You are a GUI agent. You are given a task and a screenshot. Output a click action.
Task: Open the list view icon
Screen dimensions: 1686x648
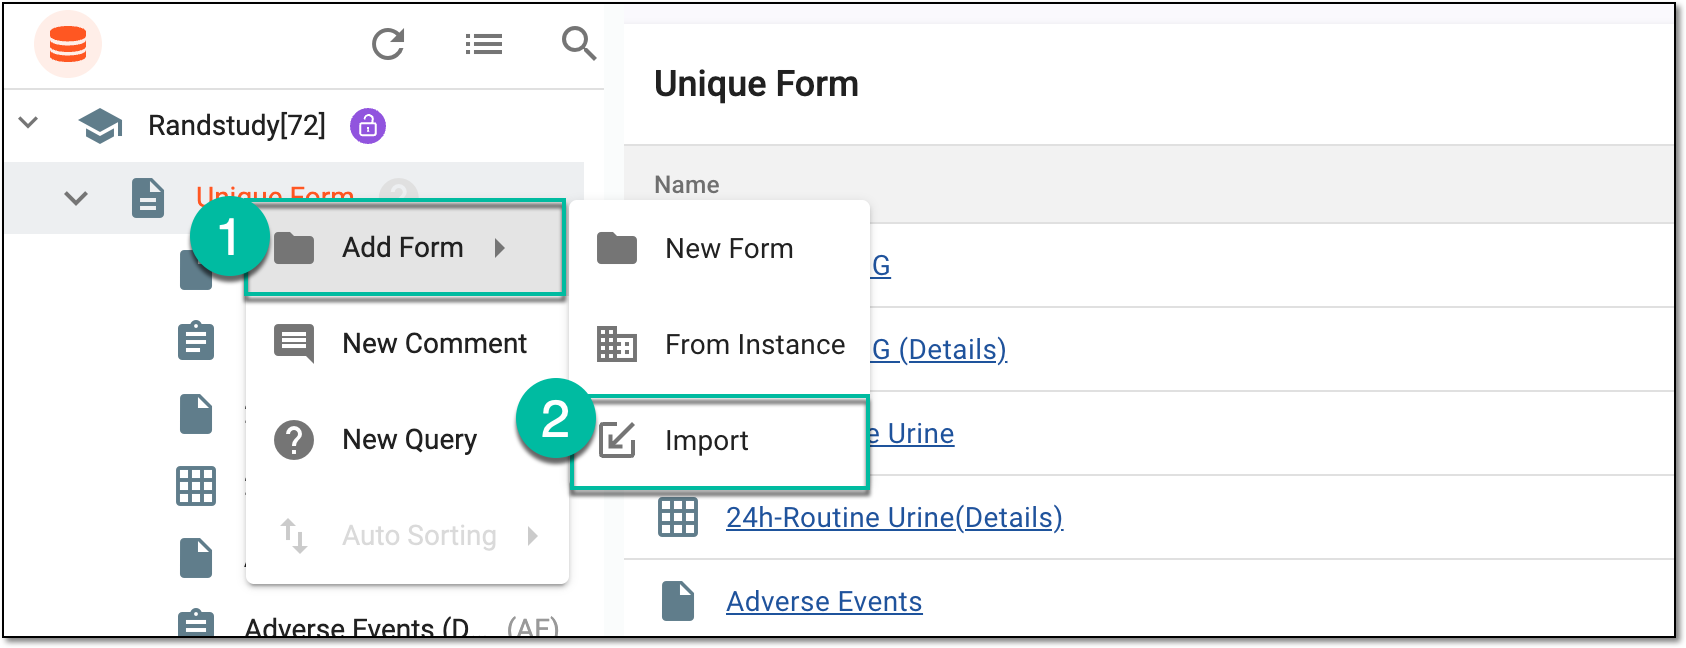click(x=484, y=44)
